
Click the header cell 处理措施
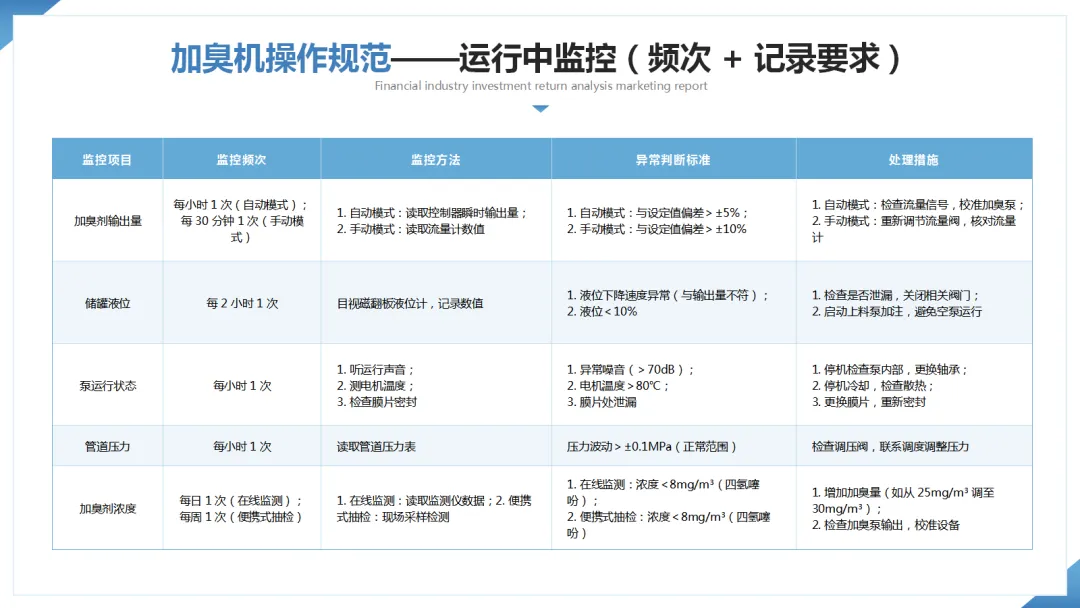click(913, 160)
